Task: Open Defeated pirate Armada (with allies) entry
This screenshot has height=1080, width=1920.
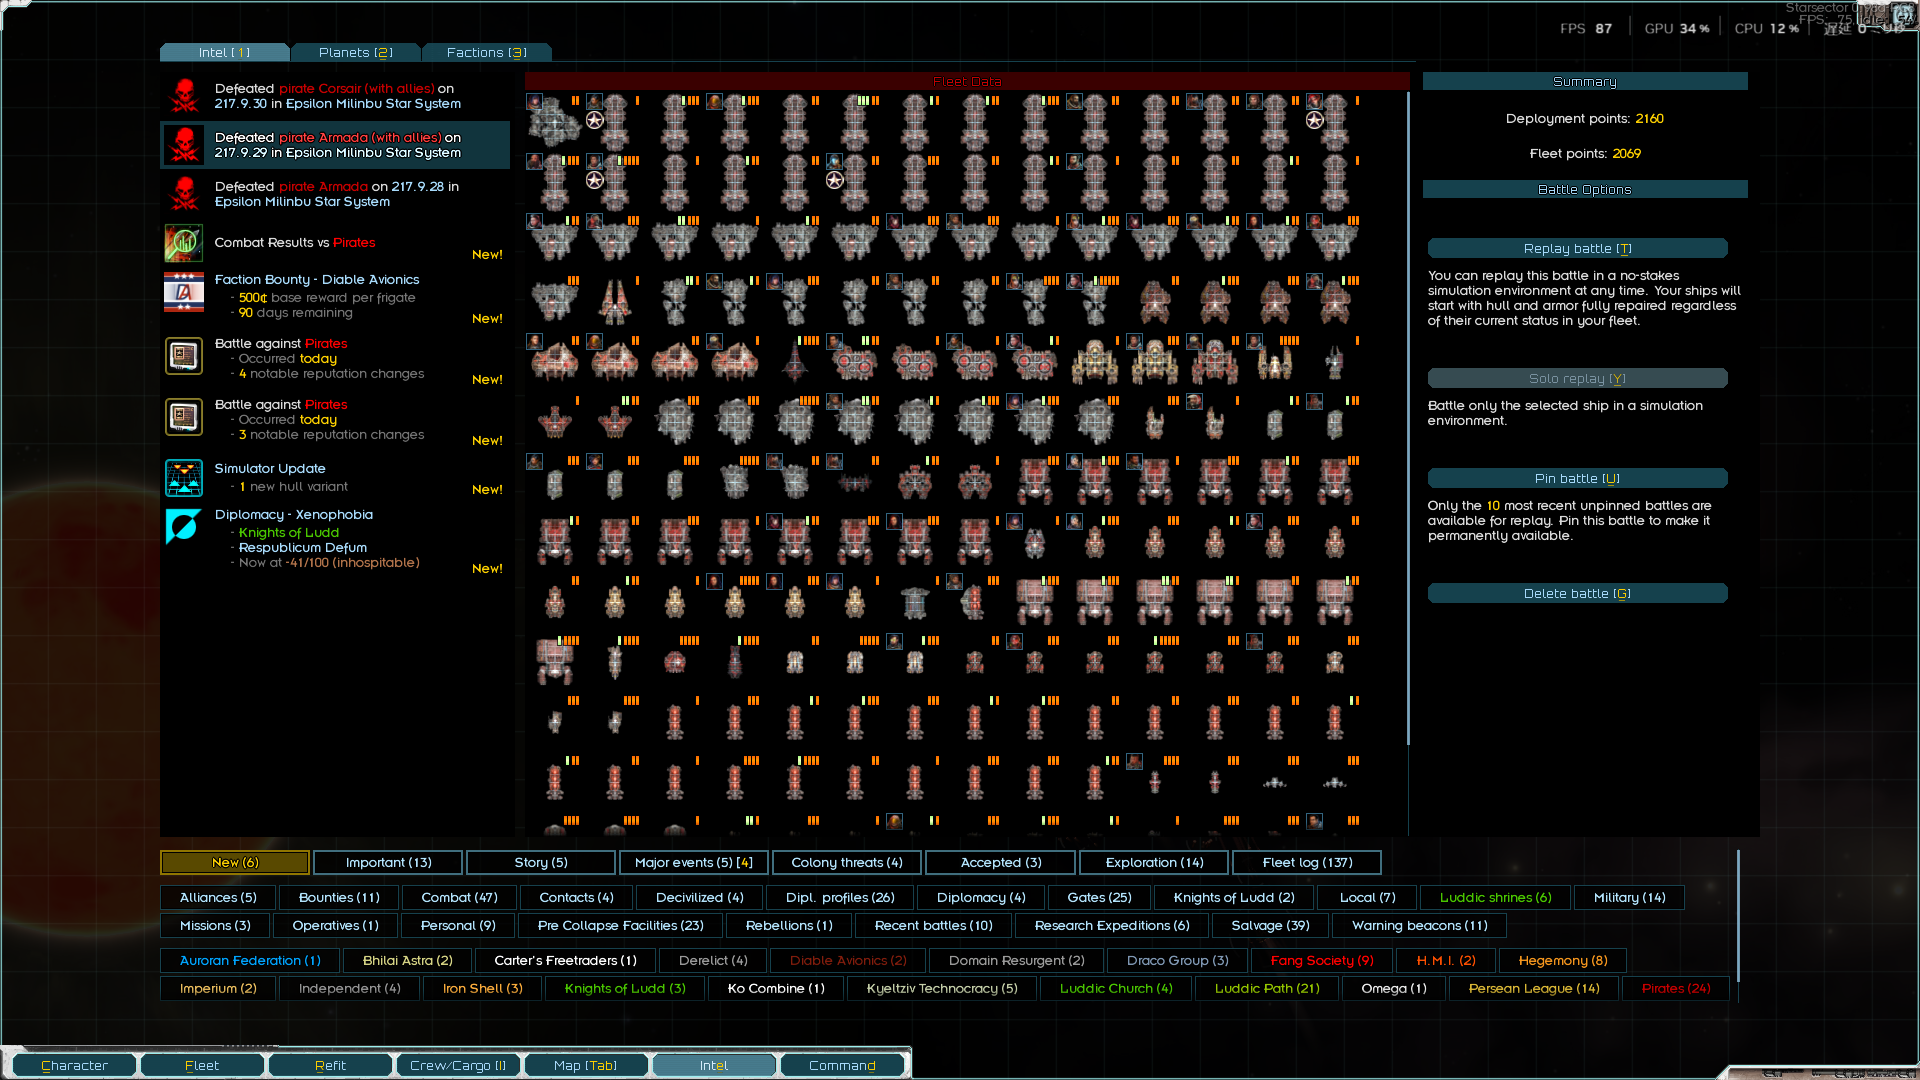Action: 335,145
